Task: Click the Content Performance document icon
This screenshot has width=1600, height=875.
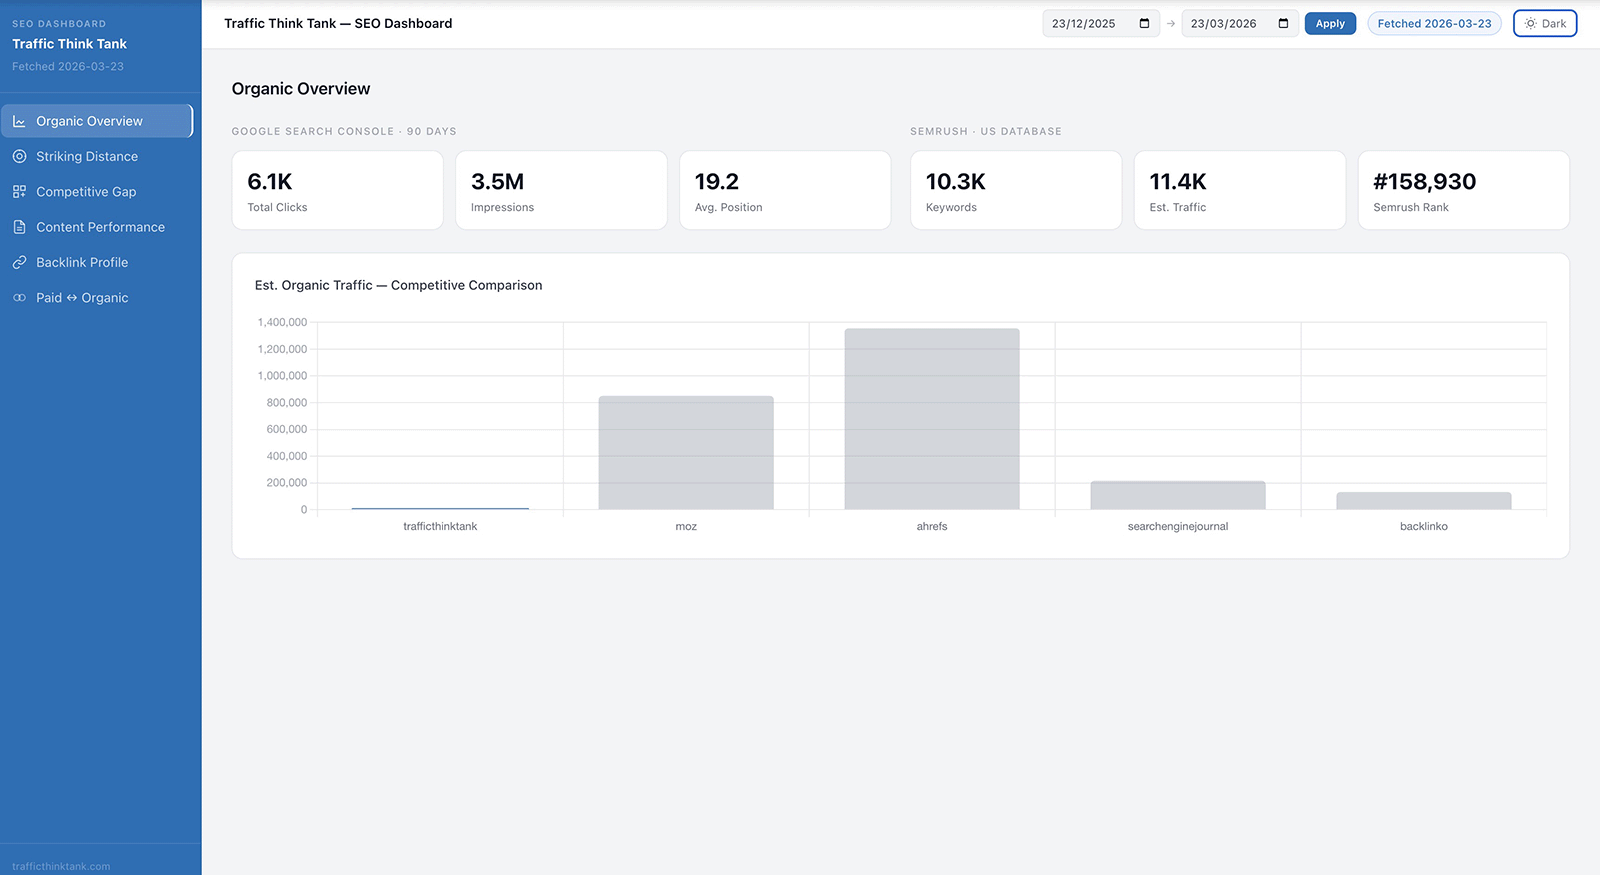Action: click(19, 227)
